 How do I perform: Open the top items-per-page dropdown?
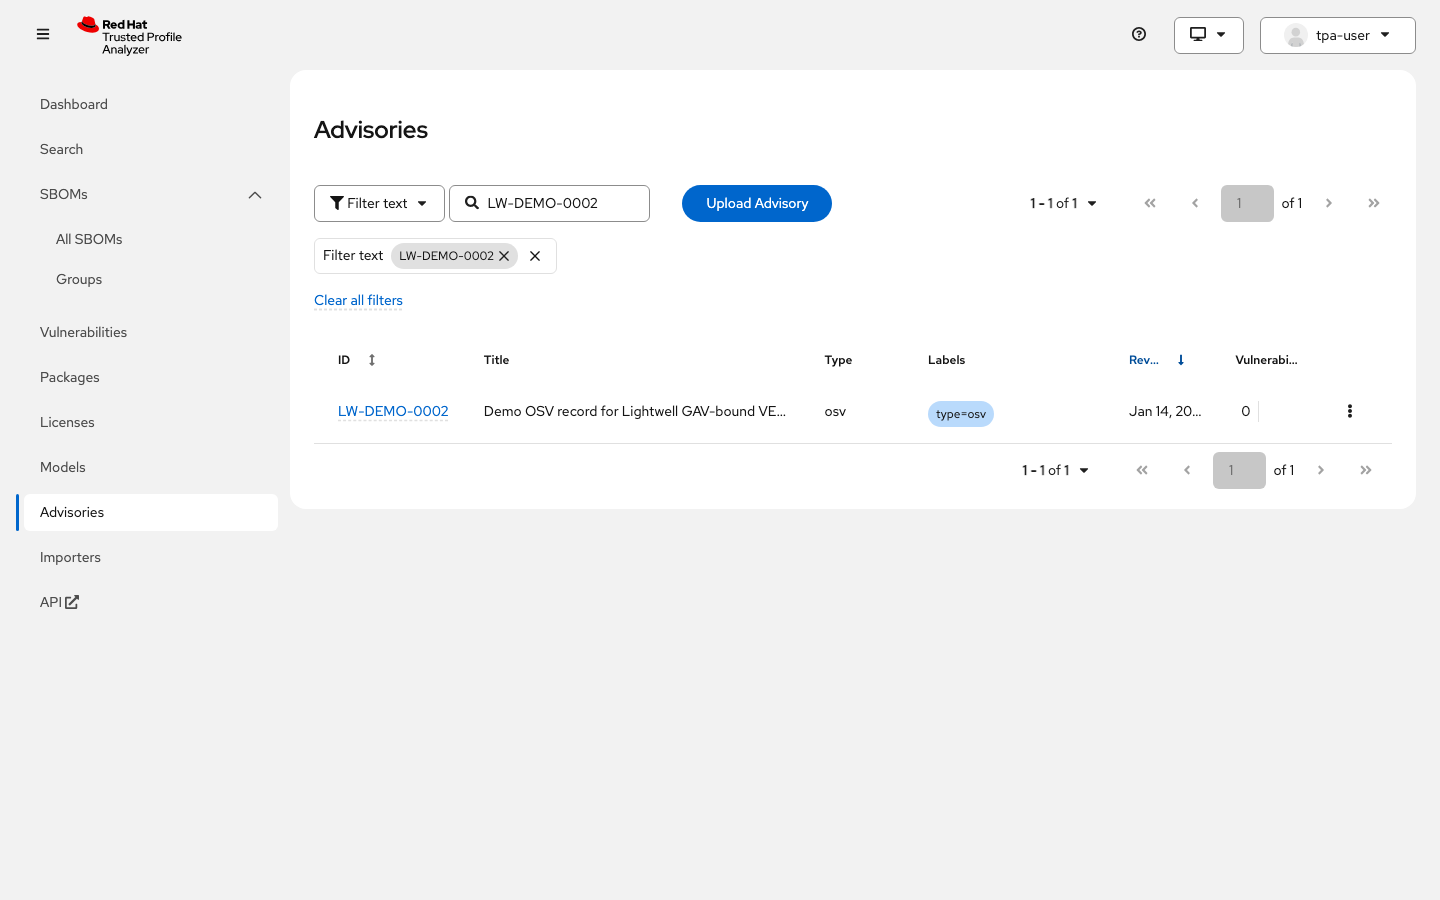[x=1064, y=203]
